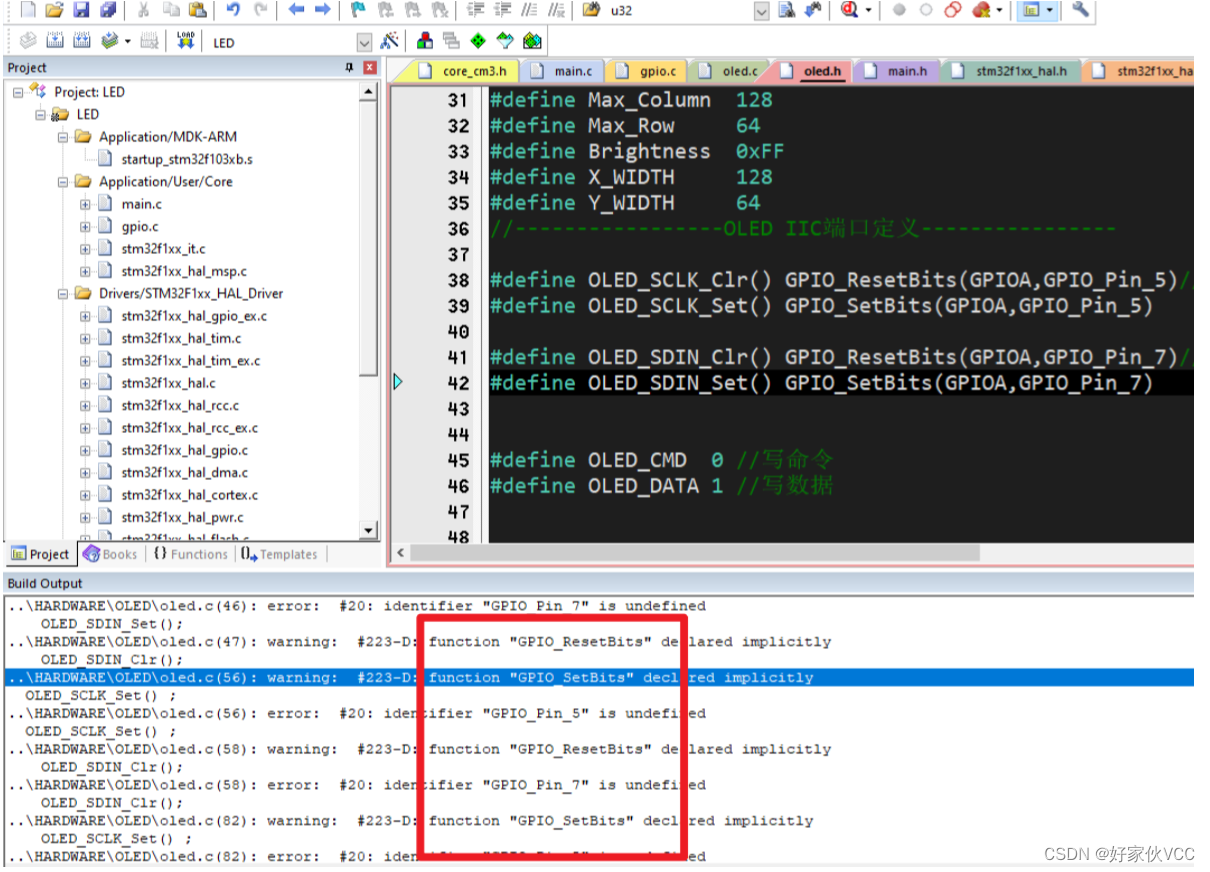Select stm32f1xx_hal_tim.c in the project tree

181,339
